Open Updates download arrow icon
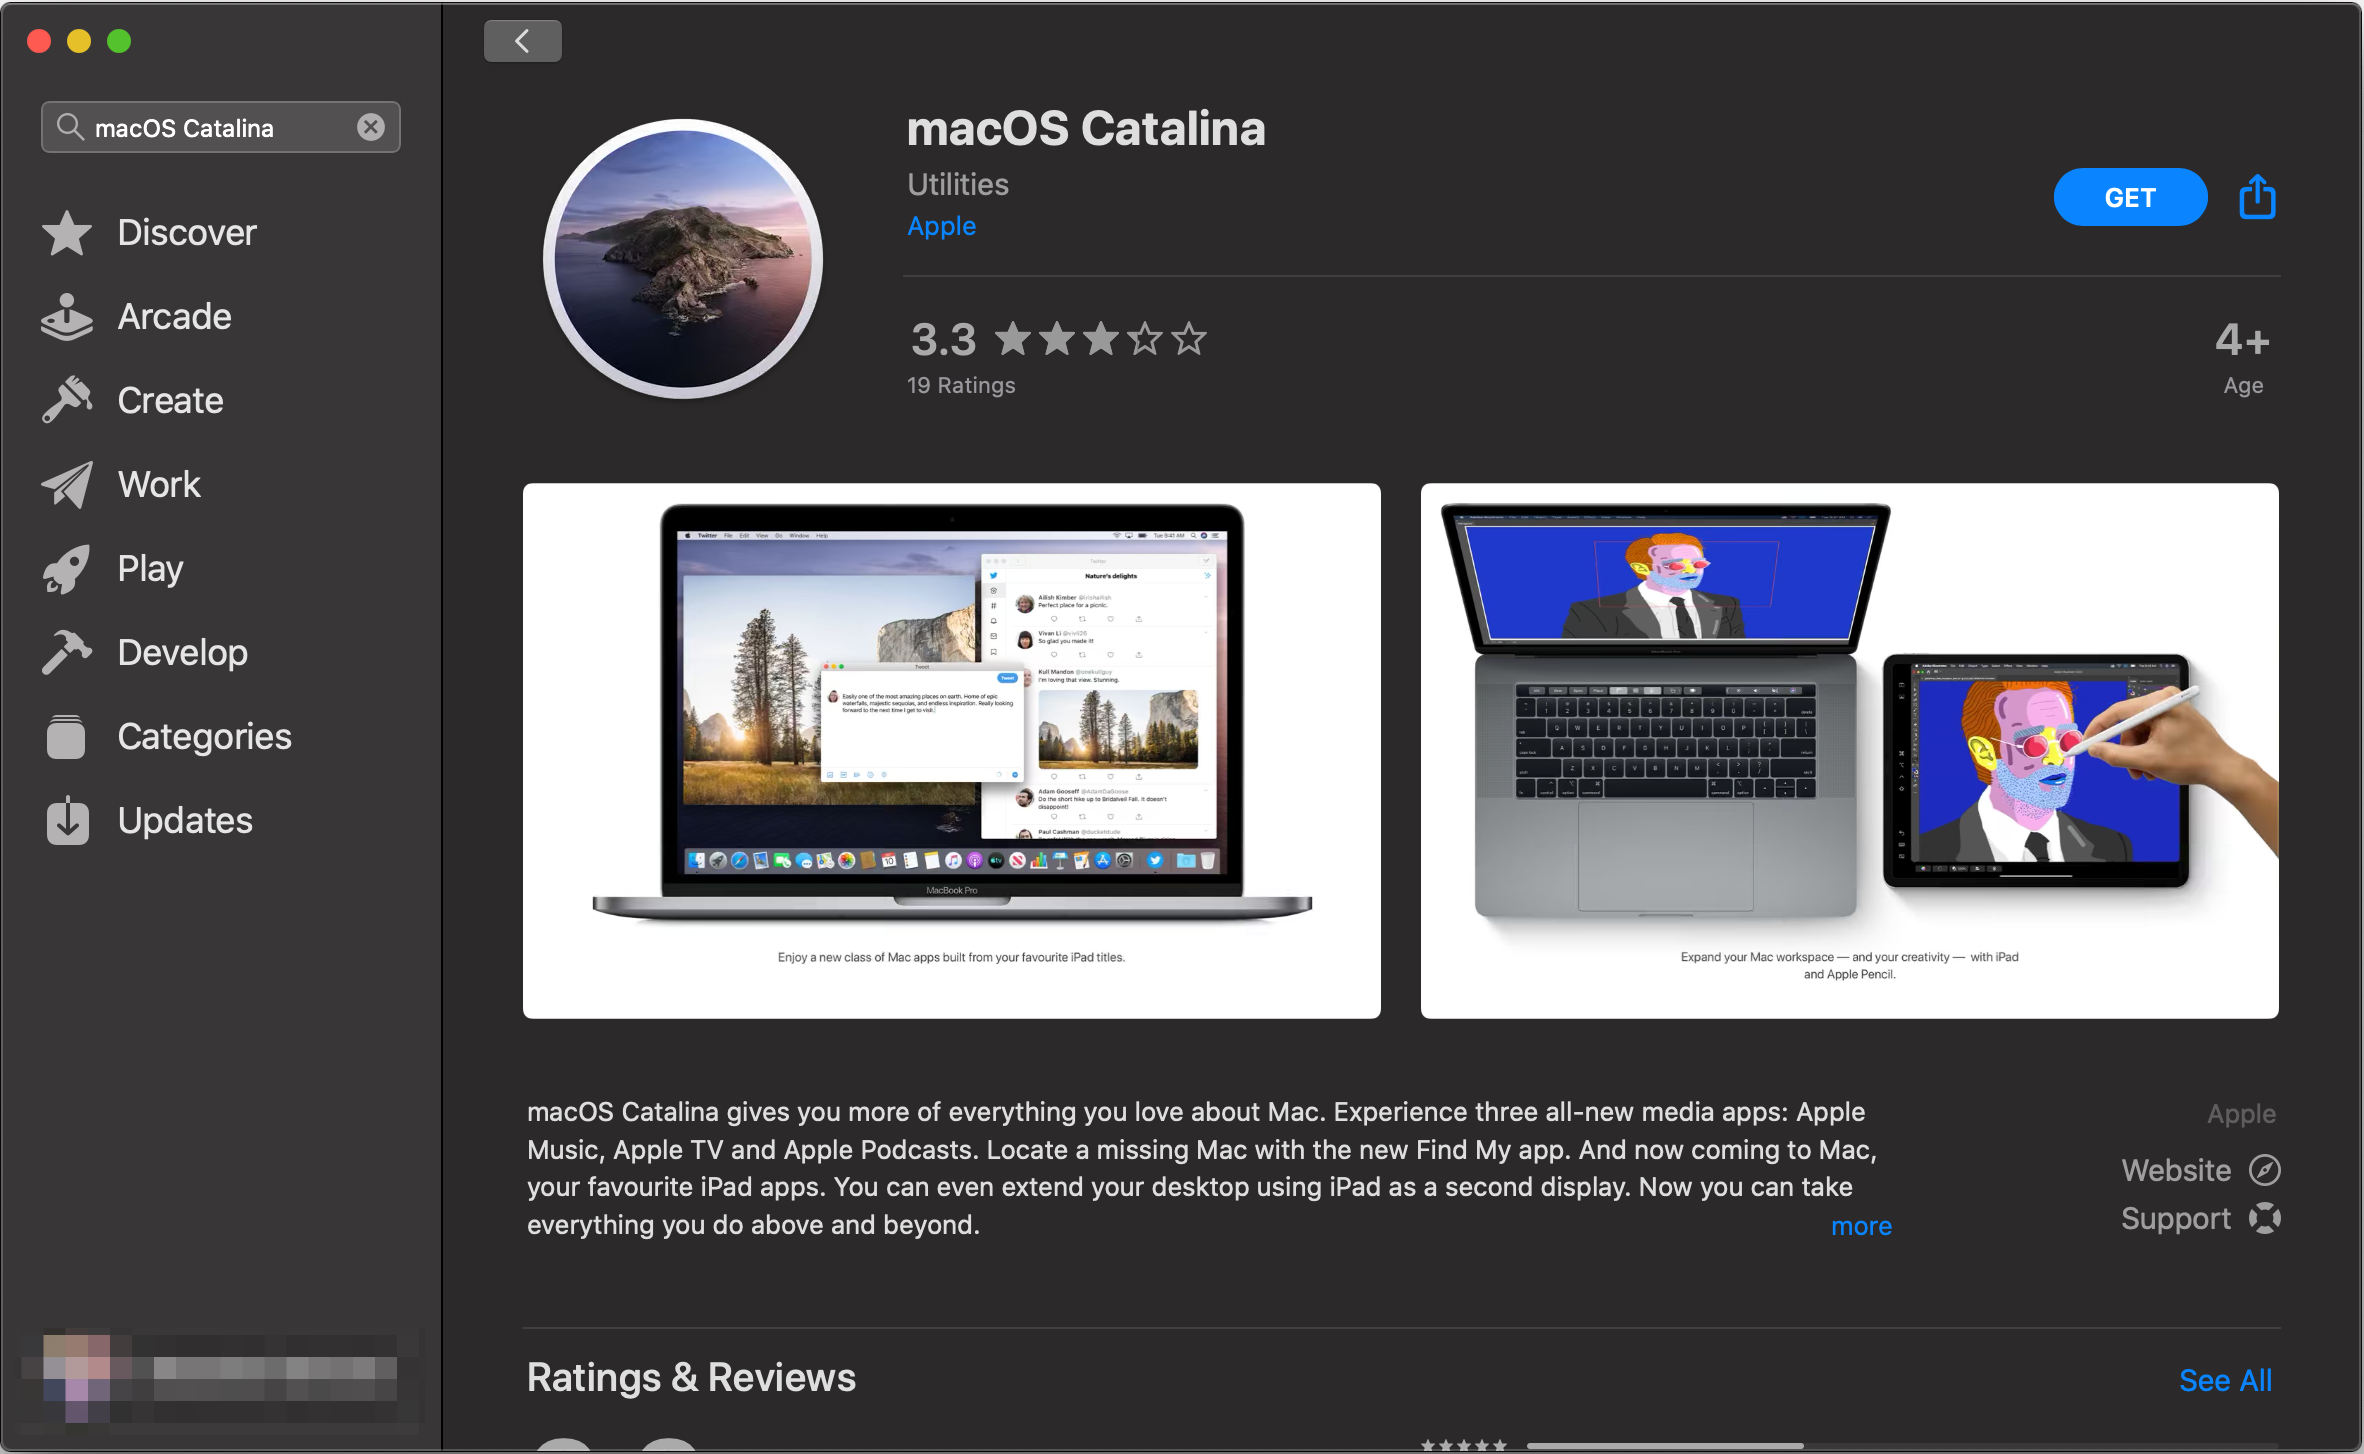Image resolution: width=2364 pixels, height=1454 pixels. [67, 821]
